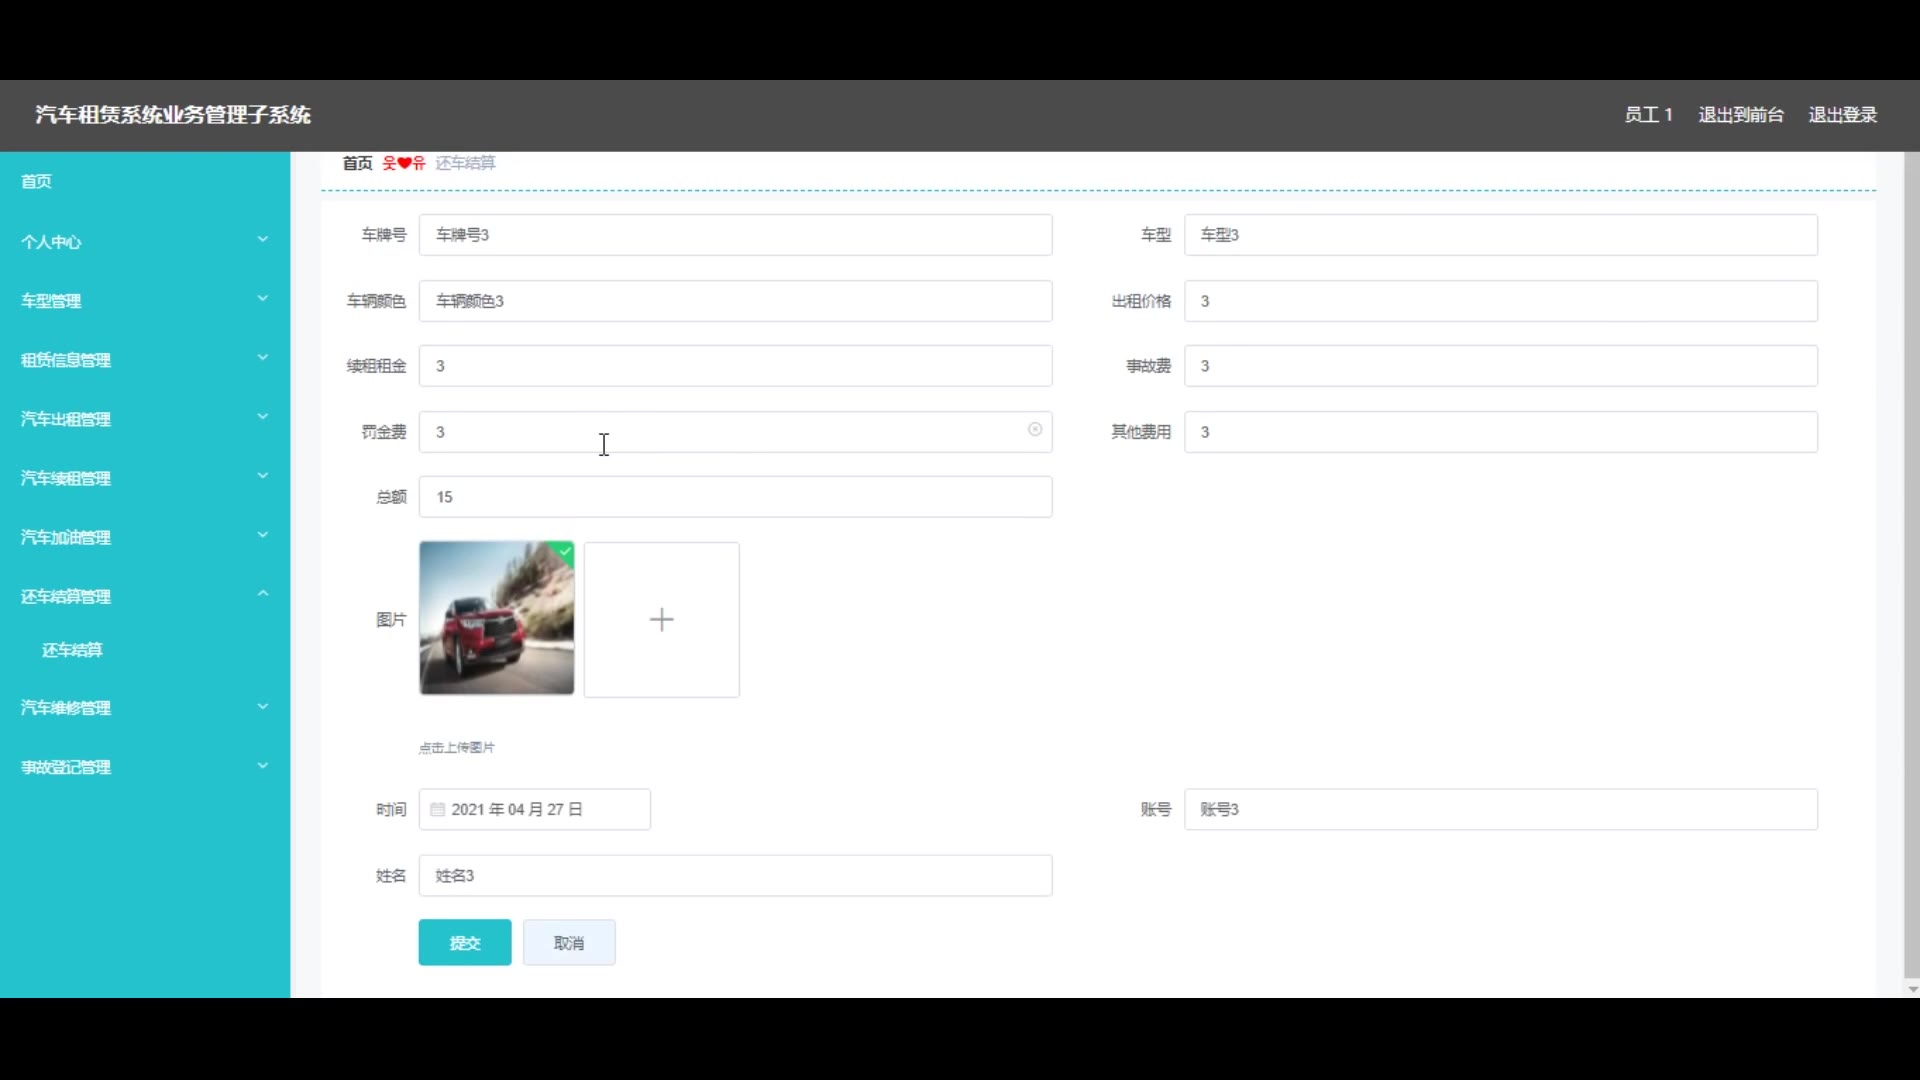Expand the 车型管理 sidebar section
The image size is (1920, 1080).
tap(145, 300)
